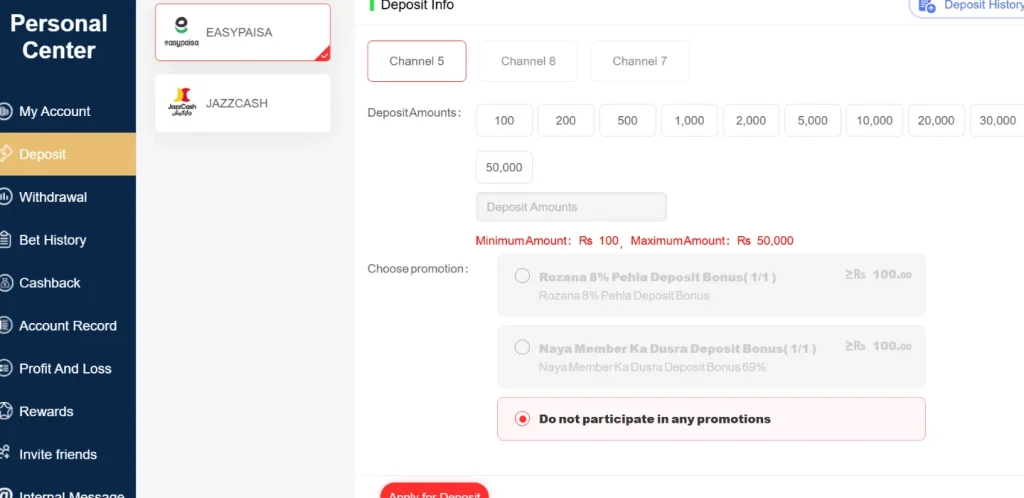
Task: Switch to Channel 5 tab
Action: coord(417,61)
